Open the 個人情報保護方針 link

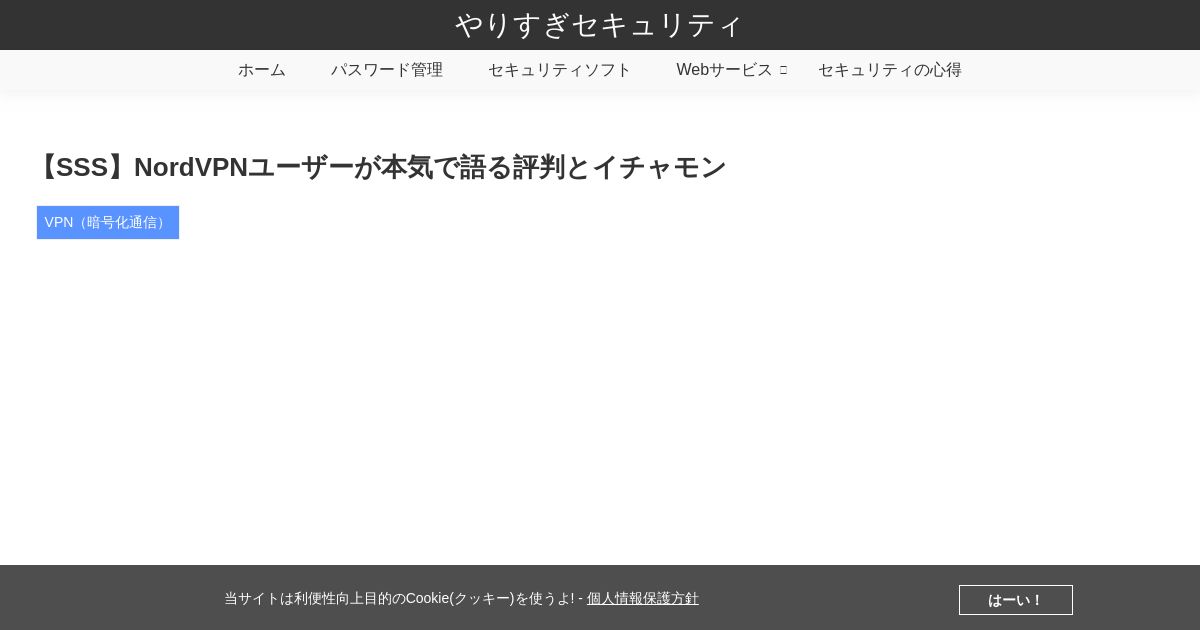(x=643, y=598)
